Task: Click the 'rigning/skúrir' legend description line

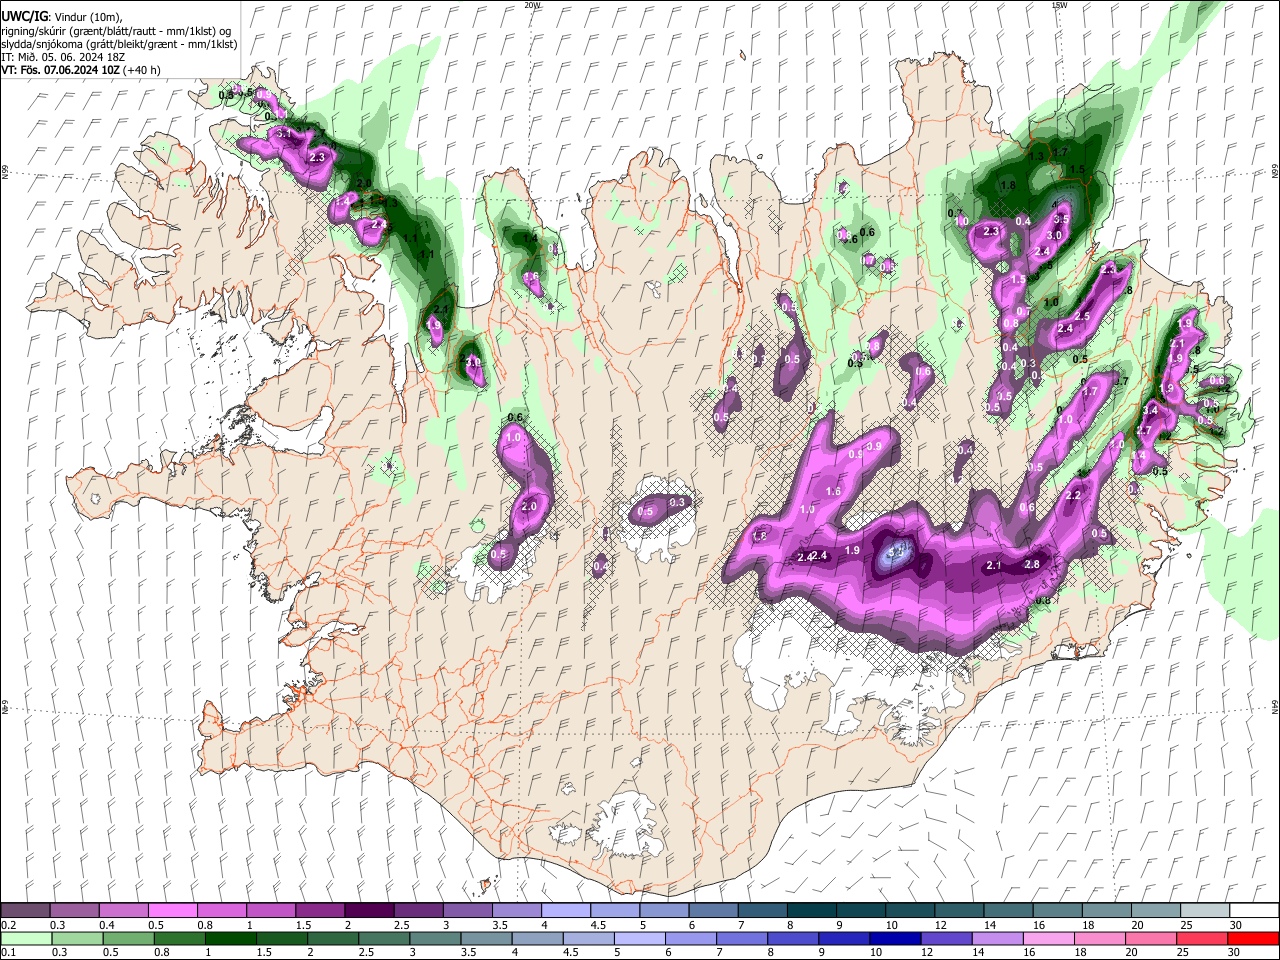Action: point(116,31)
